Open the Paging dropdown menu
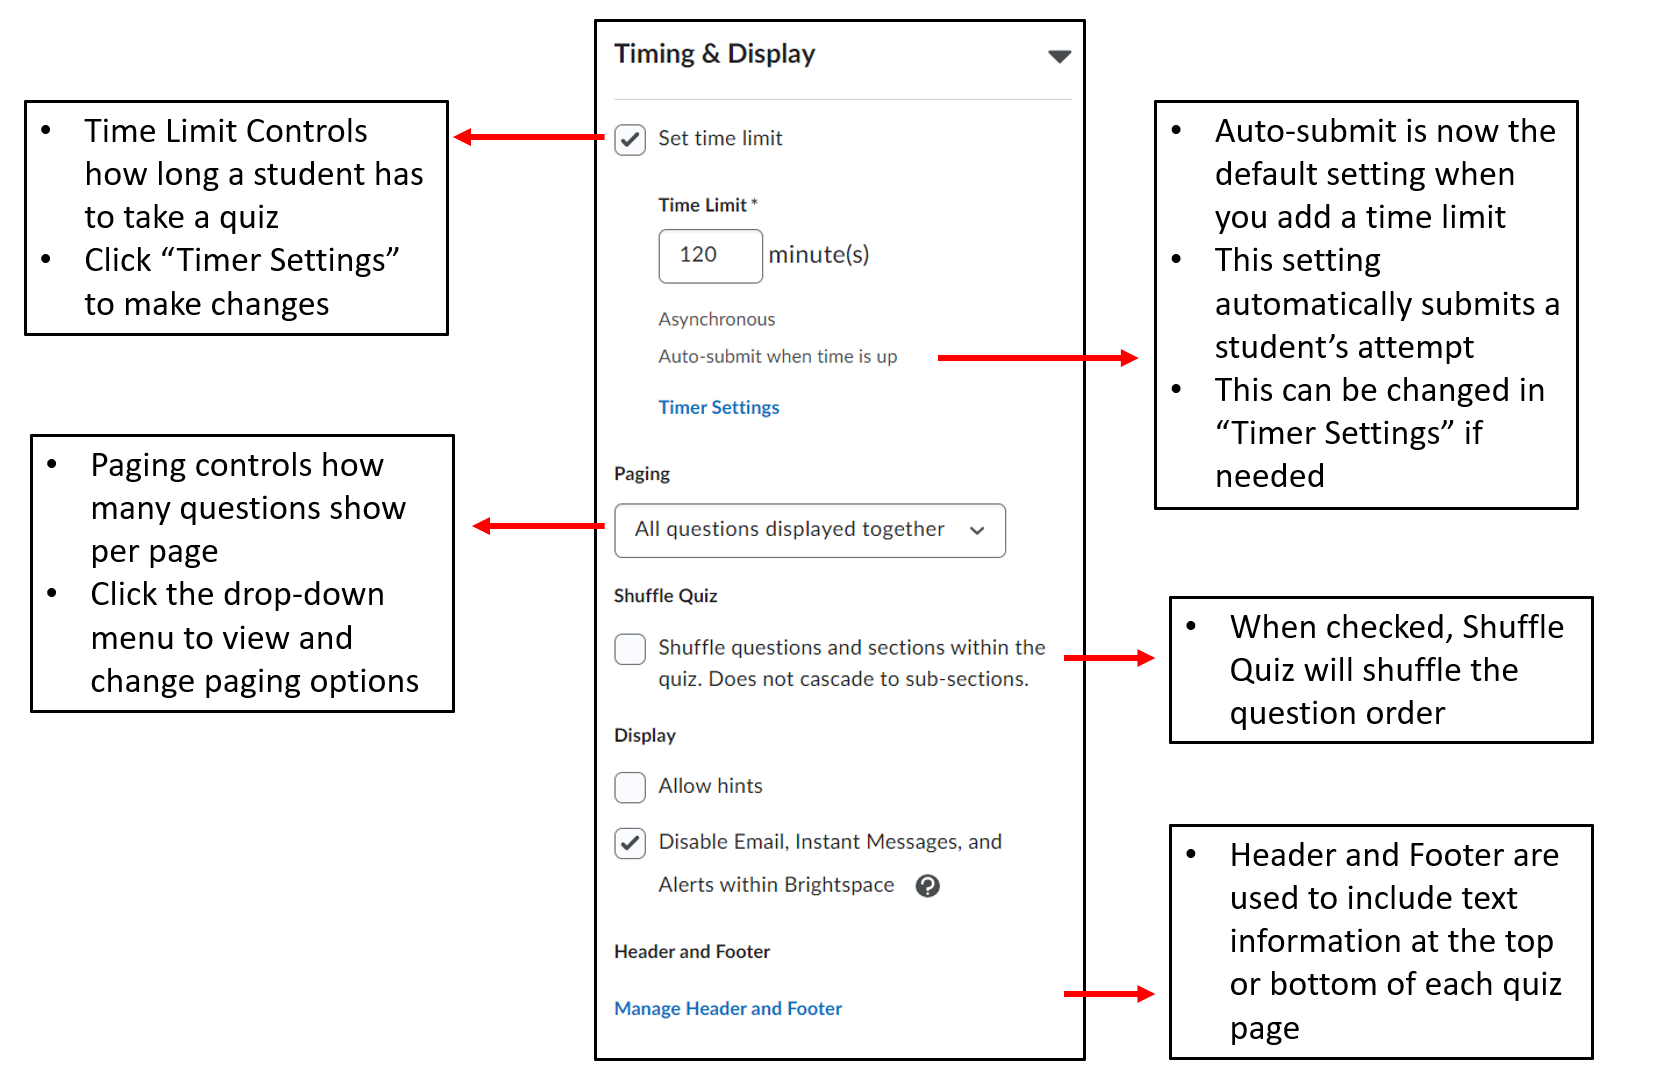 tap(977, 530)
